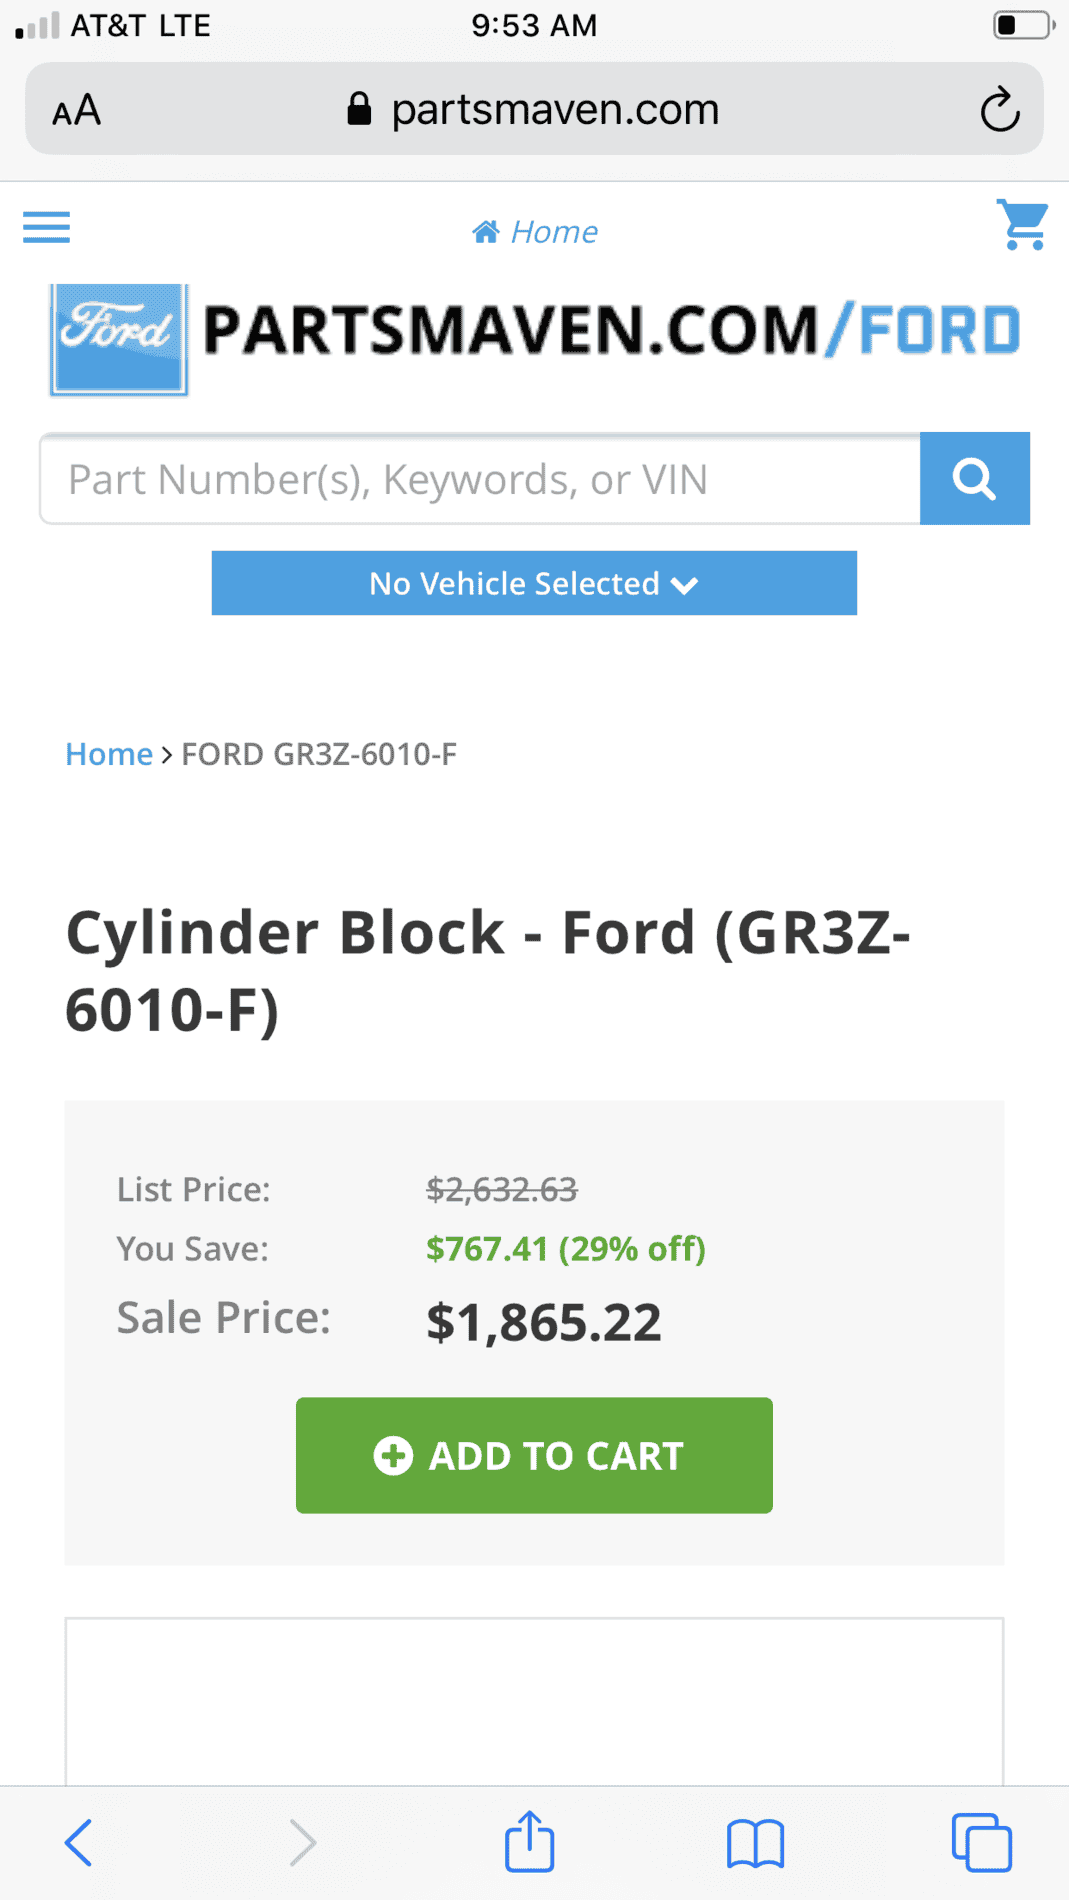Click the Home breadcrumb link
Screen dimensions: 1069x1900
(109, 754)
